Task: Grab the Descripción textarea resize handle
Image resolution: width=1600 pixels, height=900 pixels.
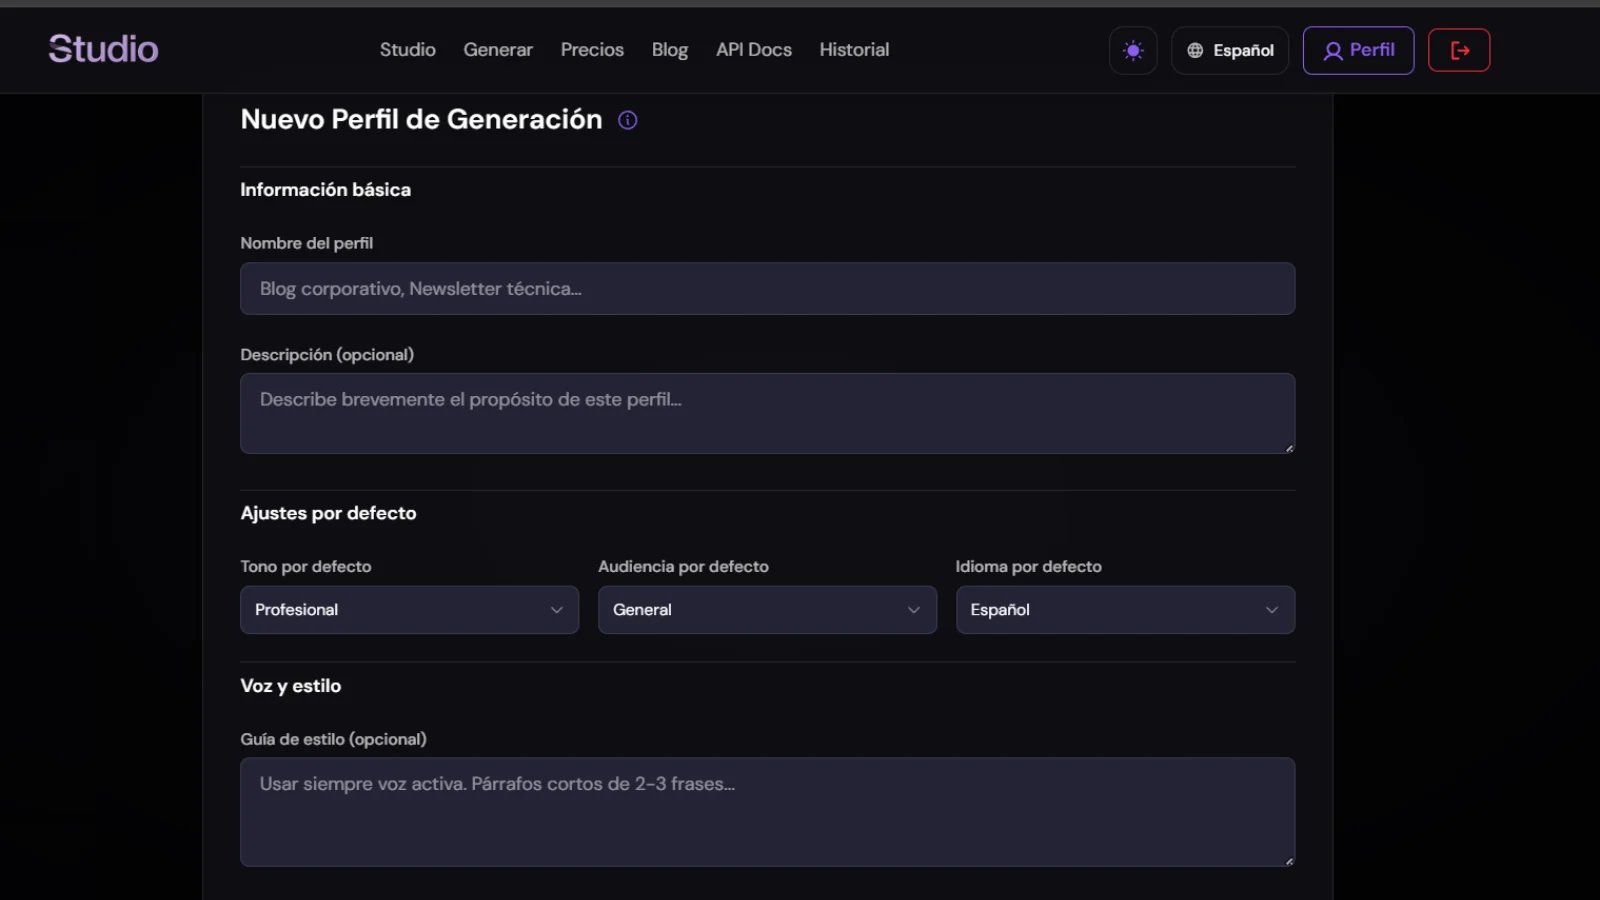Action: pyautogui.click(x=1289, y=448)
